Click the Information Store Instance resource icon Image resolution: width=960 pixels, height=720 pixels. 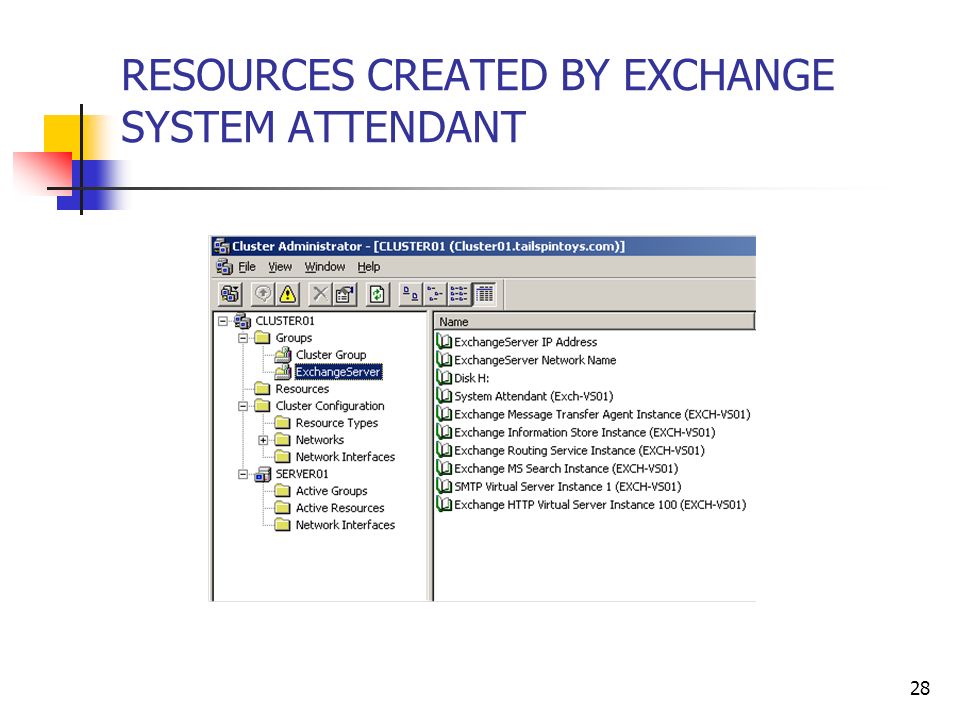[444, 432]
